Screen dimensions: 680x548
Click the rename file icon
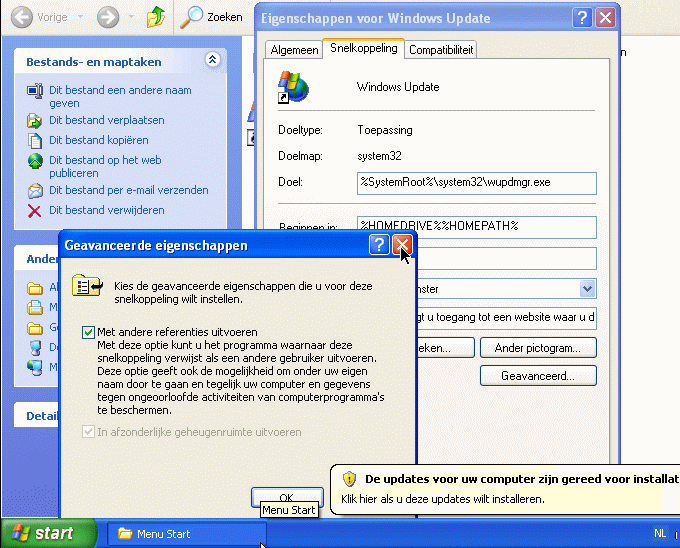click(35, 91)
